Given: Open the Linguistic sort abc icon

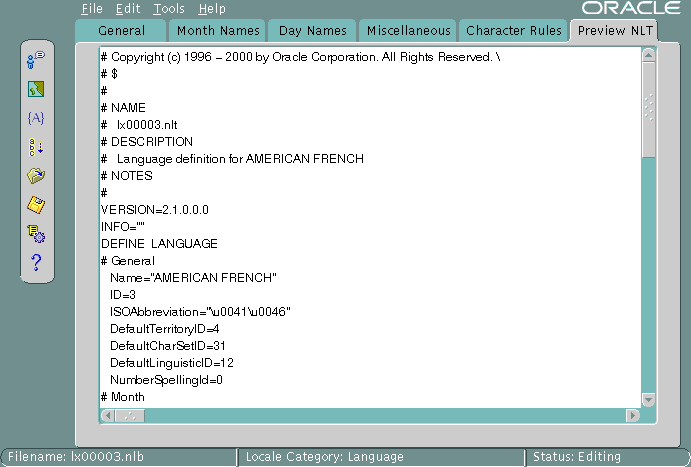Looking at the screenshot, I should point(37,147).
